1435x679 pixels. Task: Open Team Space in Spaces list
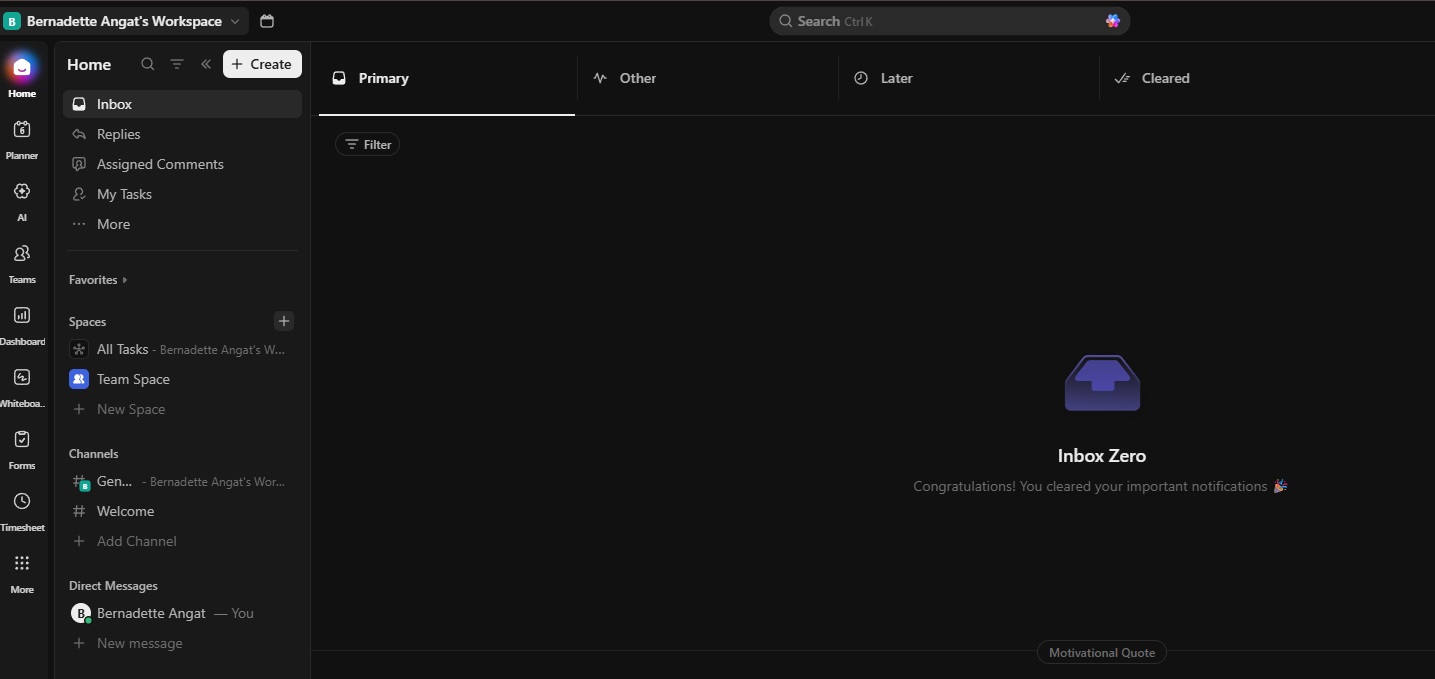pos(133,379)
